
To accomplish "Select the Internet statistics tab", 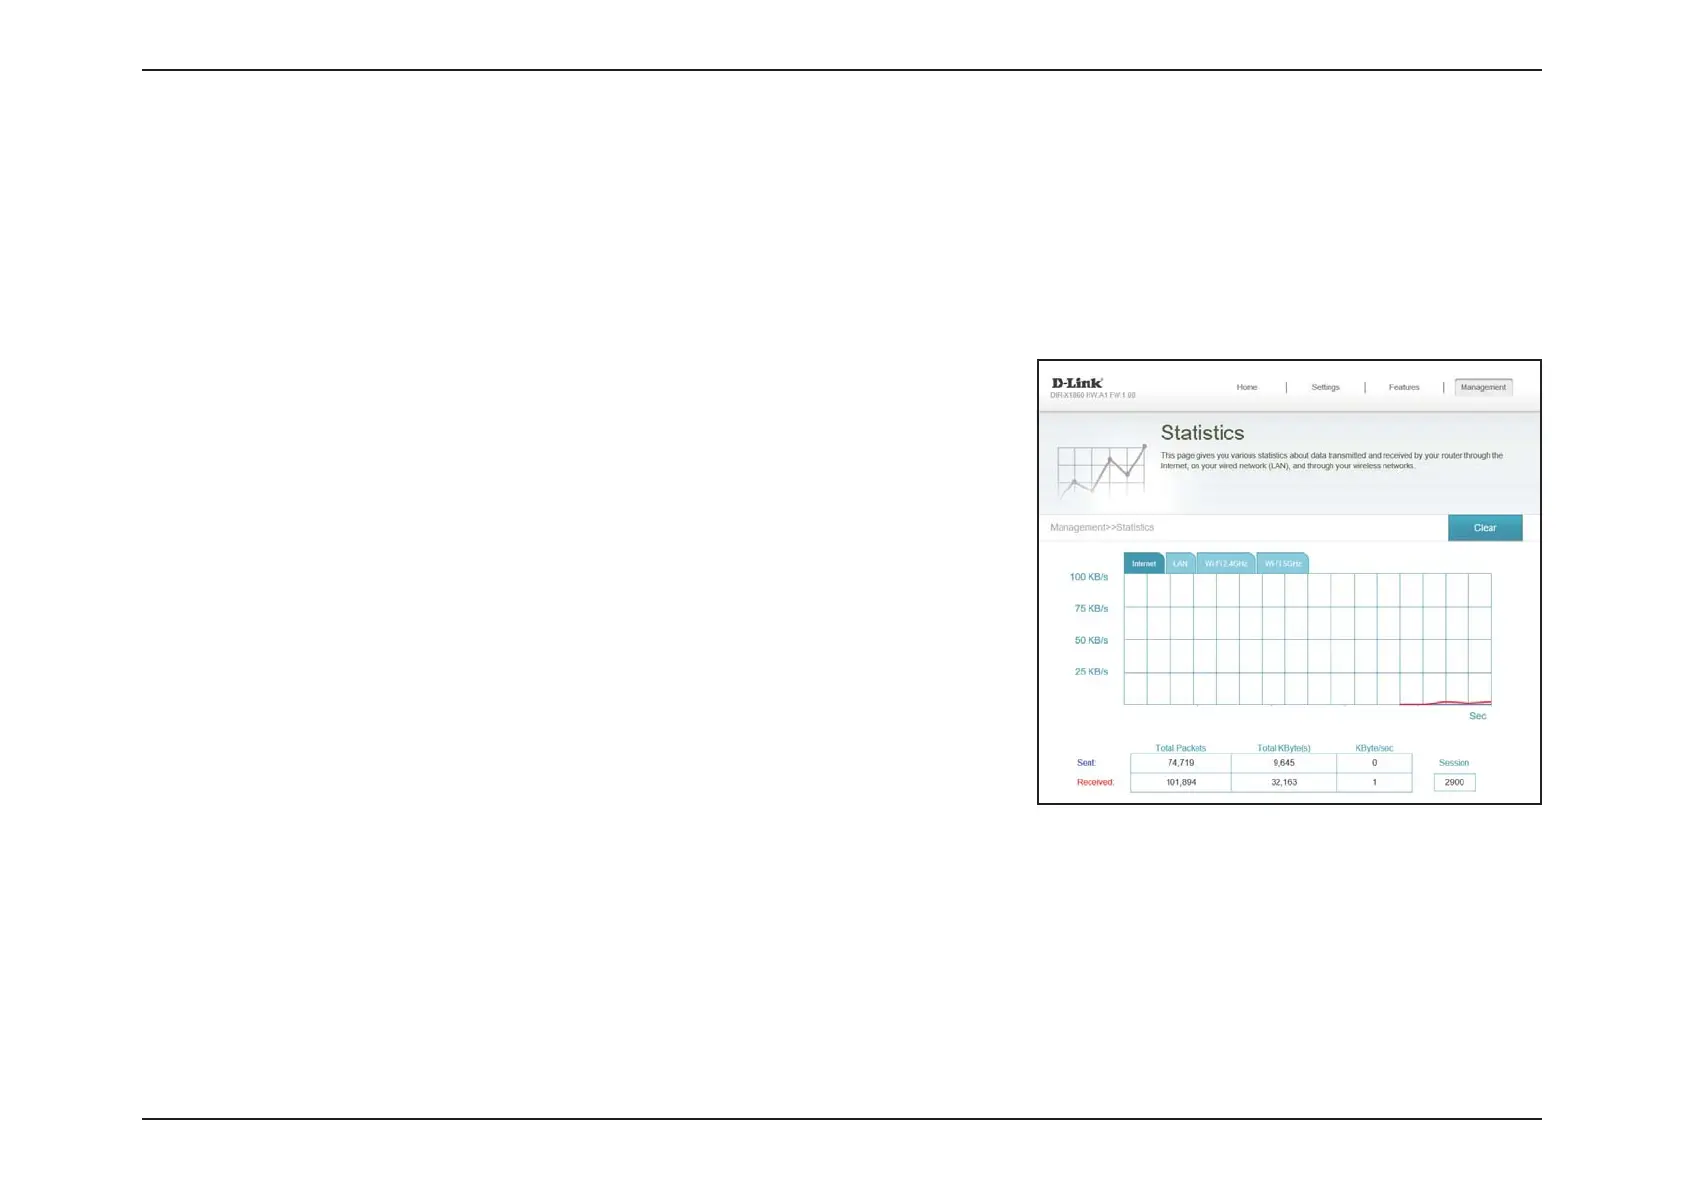I will 1144,563.
